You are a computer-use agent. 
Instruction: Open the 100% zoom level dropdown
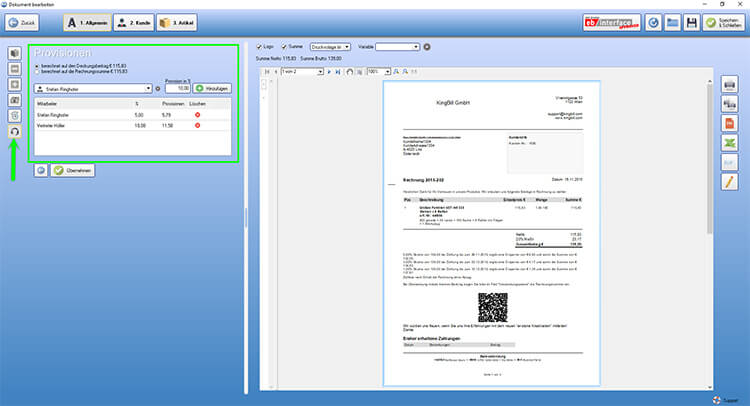point(379,71)
